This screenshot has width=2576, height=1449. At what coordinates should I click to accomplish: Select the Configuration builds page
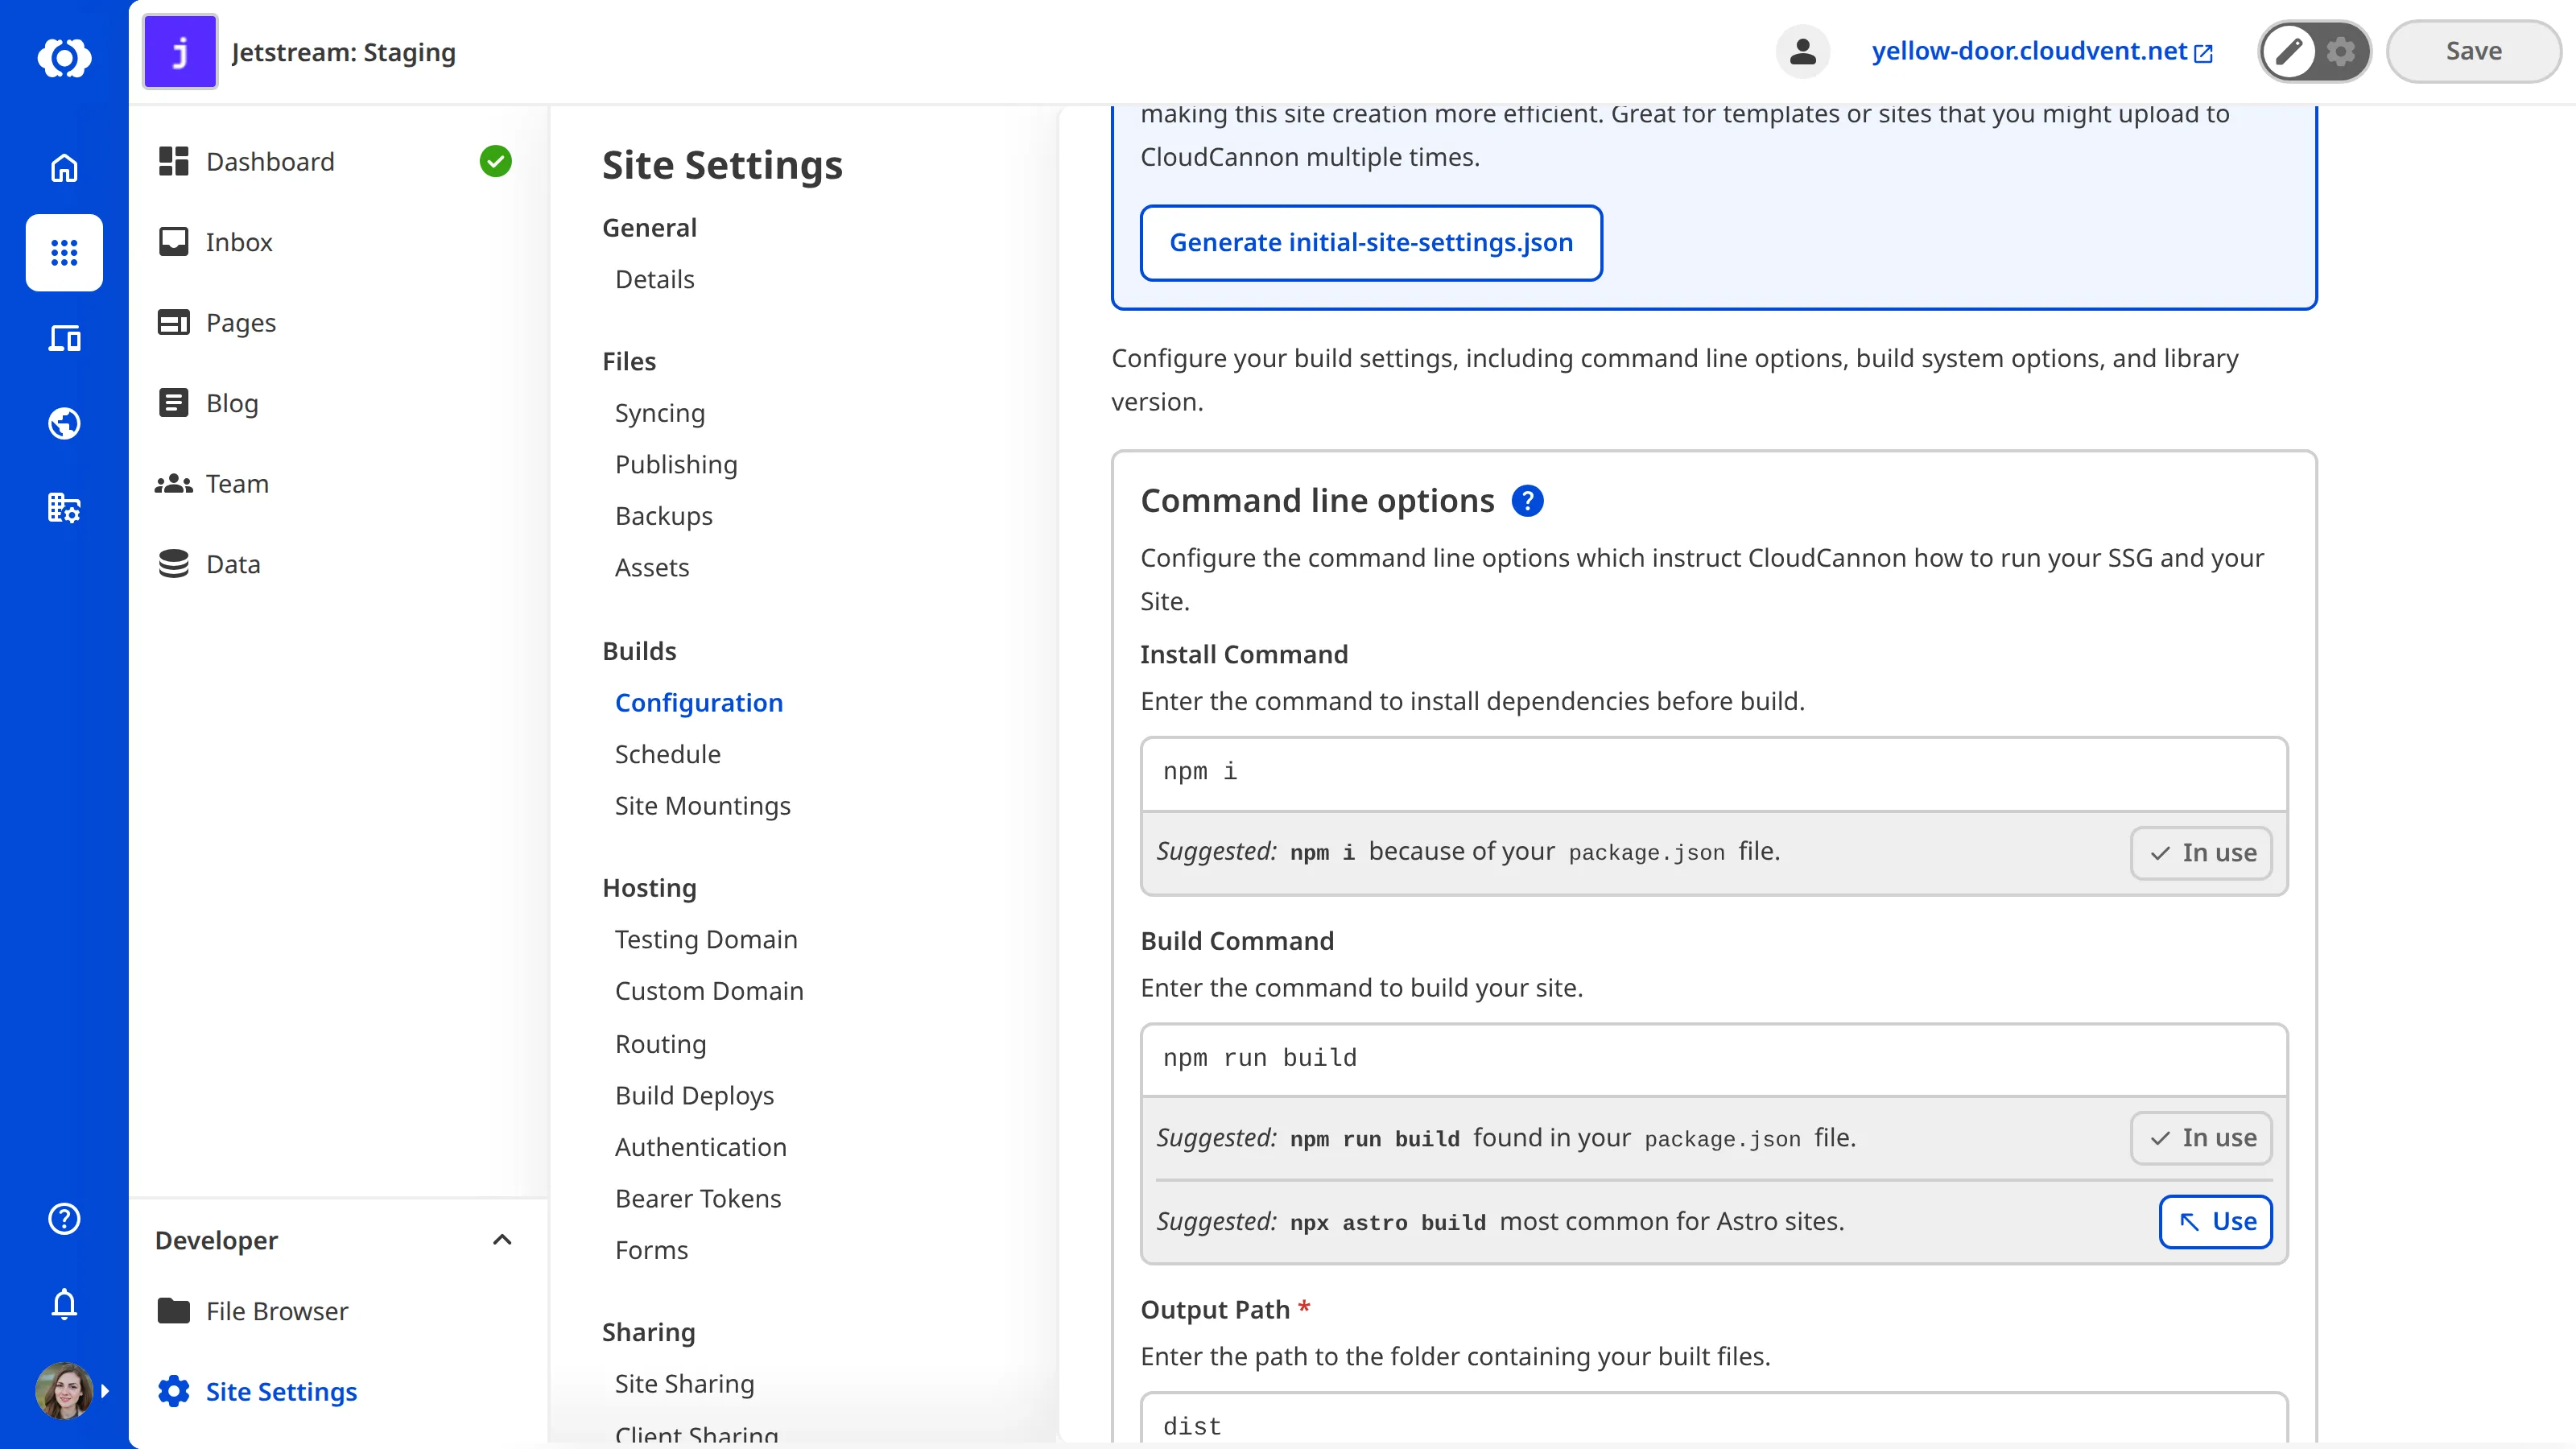[x=699, y=703]
